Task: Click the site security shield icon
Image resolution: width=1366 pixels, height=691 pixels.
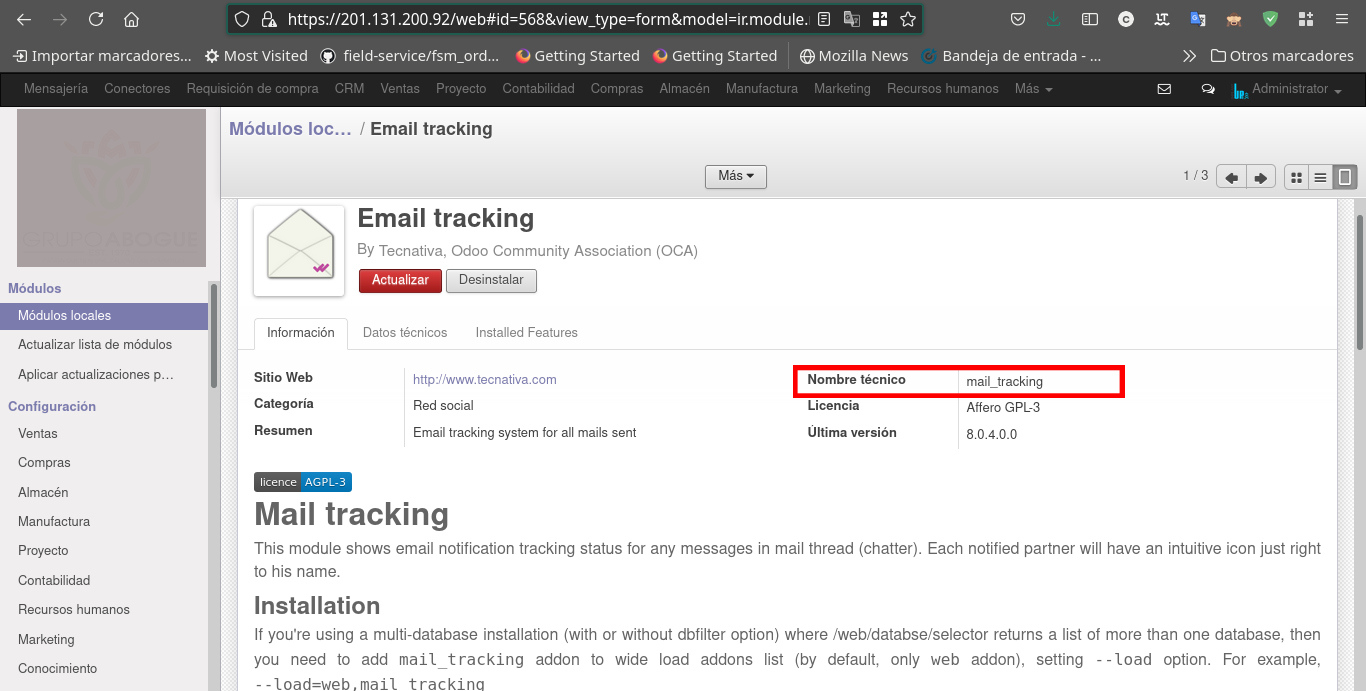Action: 241,19
